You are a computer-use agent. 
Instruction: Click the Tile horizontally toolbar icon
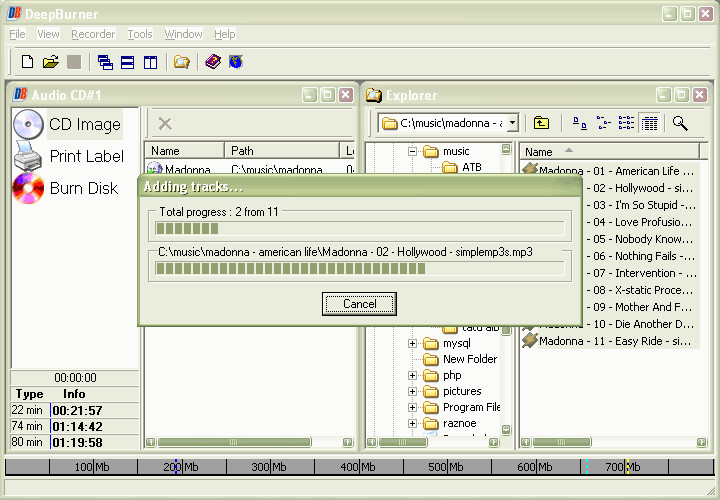128,62
